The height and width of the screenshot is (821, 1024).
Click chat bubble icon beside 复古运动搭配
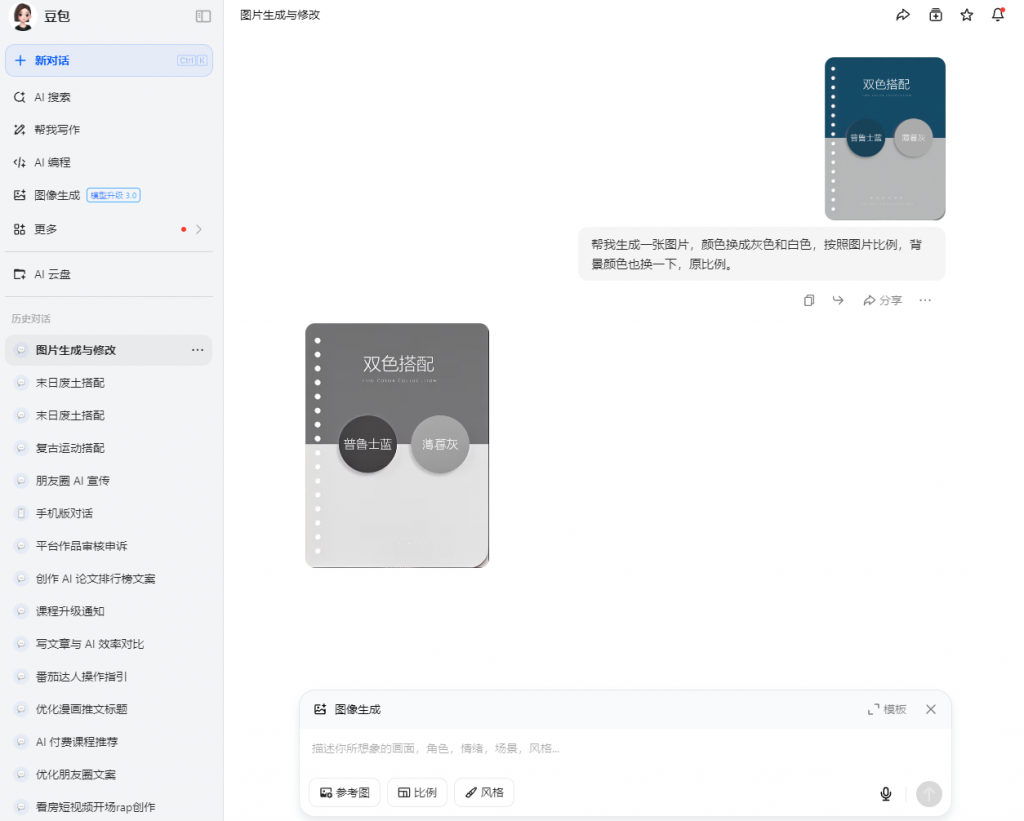click(21, 448)
